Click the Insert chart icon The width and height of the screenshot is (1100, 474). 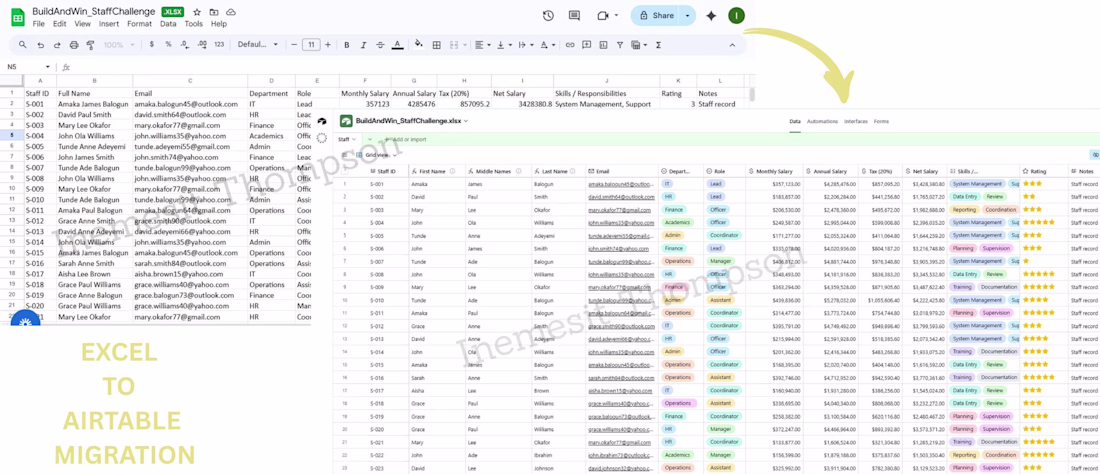click(603, 45)
